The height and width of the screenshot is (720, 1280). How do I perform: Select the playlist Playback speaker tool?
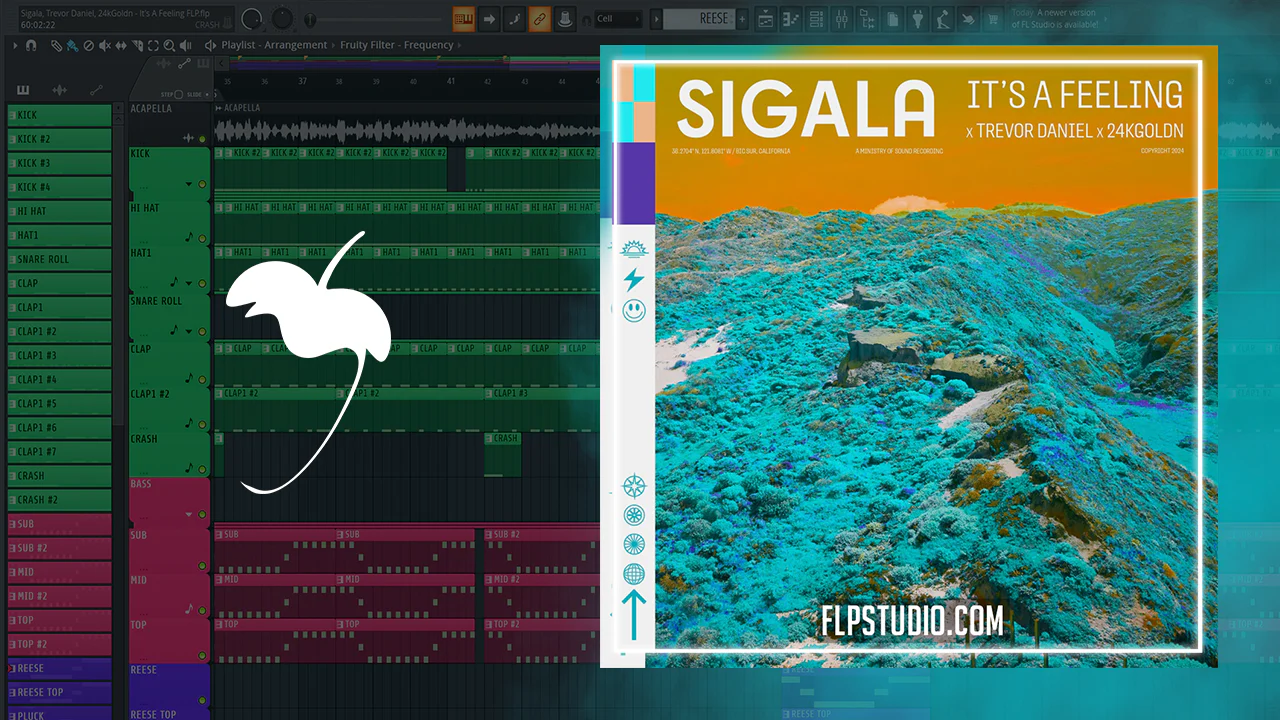(185, 45)
